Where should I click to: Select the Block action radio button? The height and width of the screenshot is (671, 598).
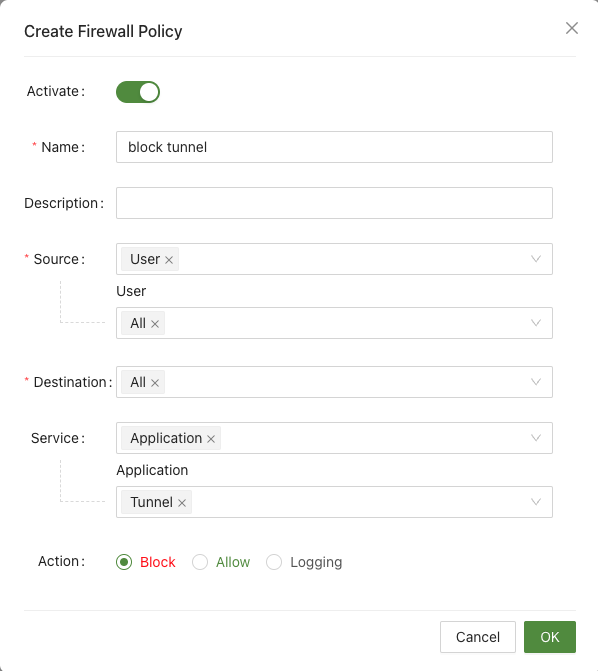coord(124,562)
